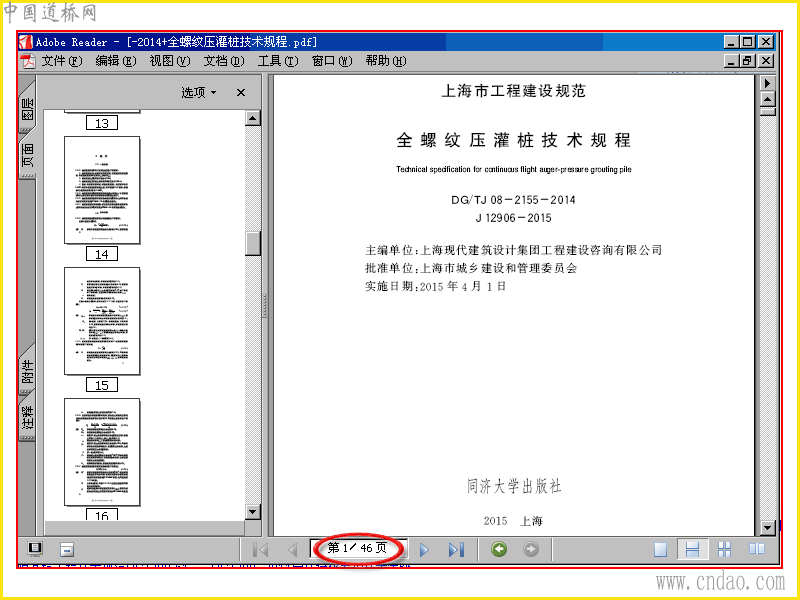Switch to the 图层 layers tab

pos(28,109)
